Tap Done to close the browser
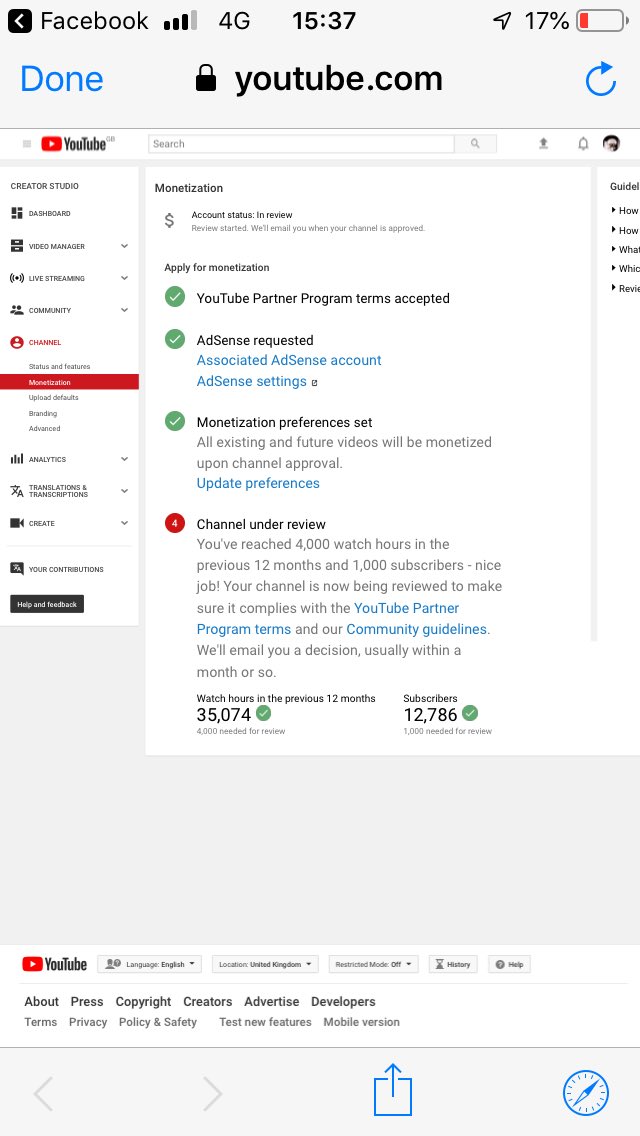Viewport: 640px width, 1136px height. pos(62,79)
